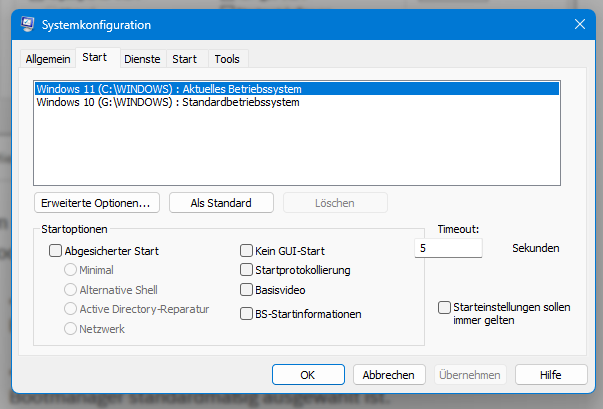603x409 pixels.
Task: Click the disabled Löschen button
Action: [x=335, y=203]
